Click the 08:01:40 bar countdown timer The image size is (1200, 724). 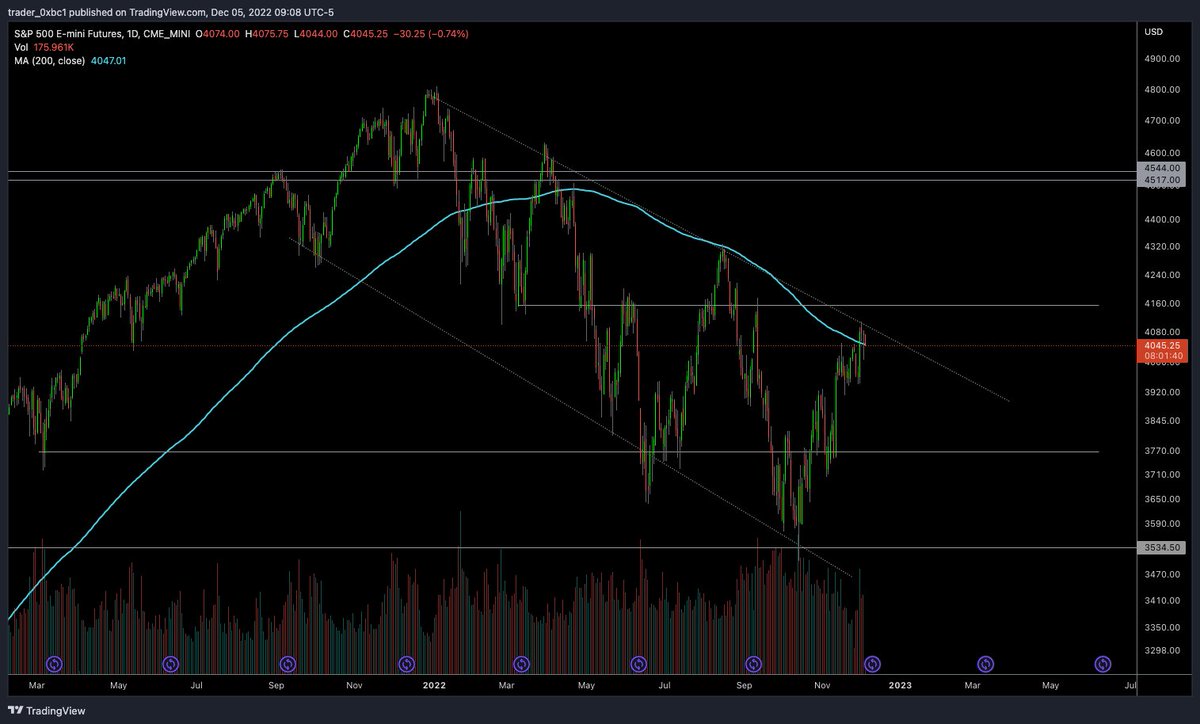1162,356
